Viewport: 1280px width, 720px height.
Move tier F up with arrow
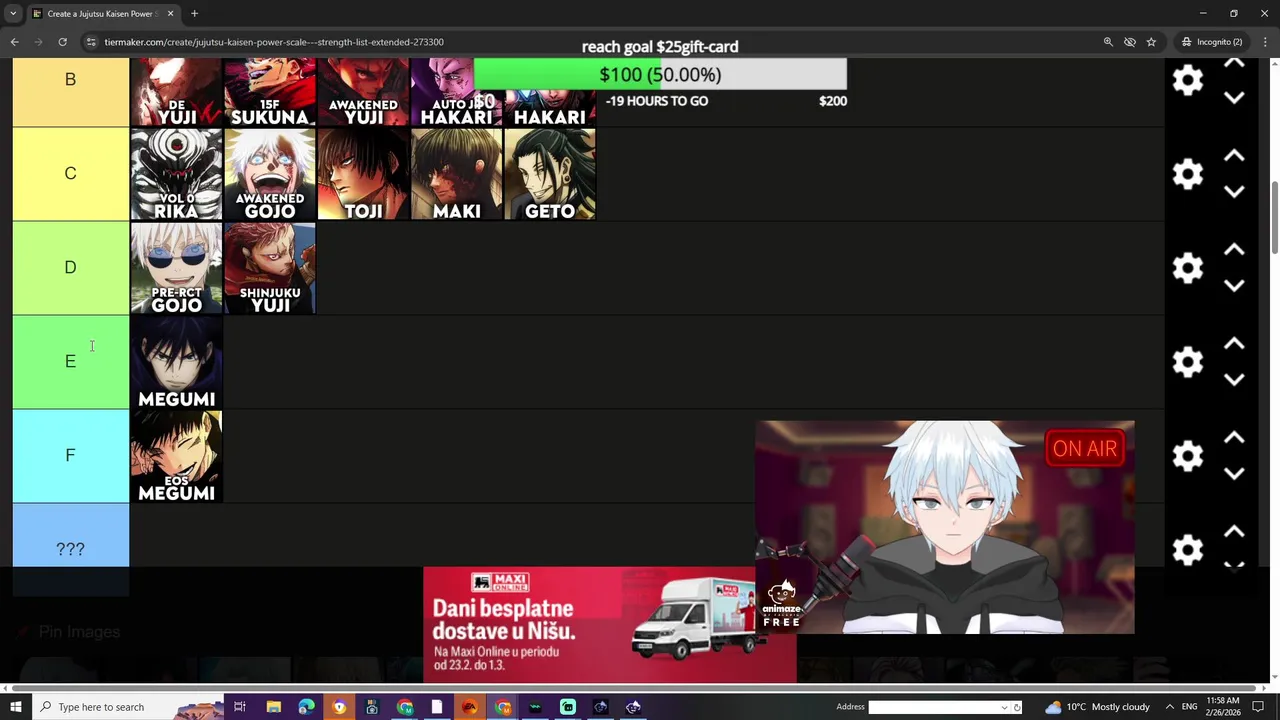click(x=1234, y=438)
